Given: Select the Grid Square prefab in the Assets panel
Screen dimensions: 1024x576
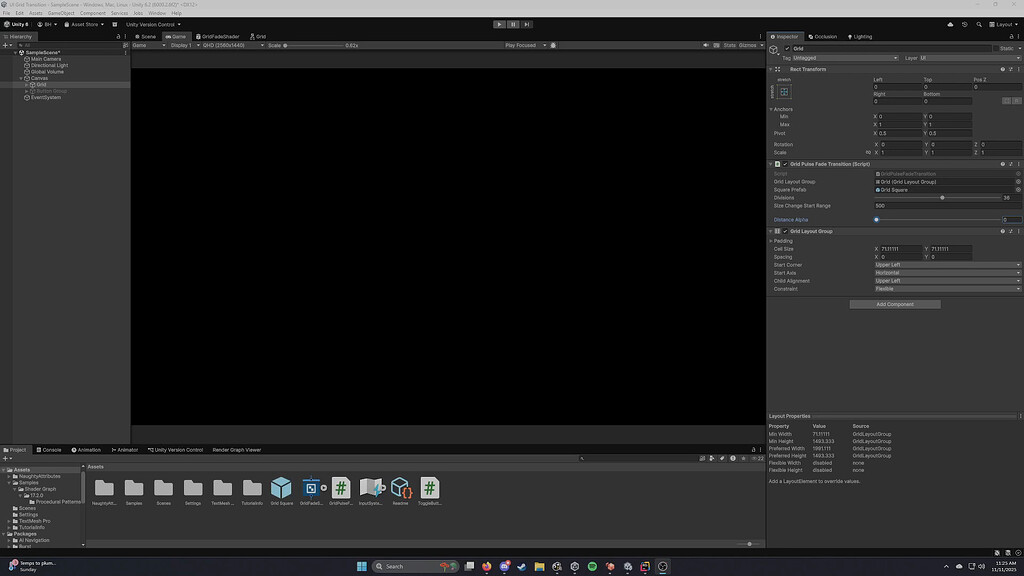Looking at the screenshot, I should tap(282, 490).
